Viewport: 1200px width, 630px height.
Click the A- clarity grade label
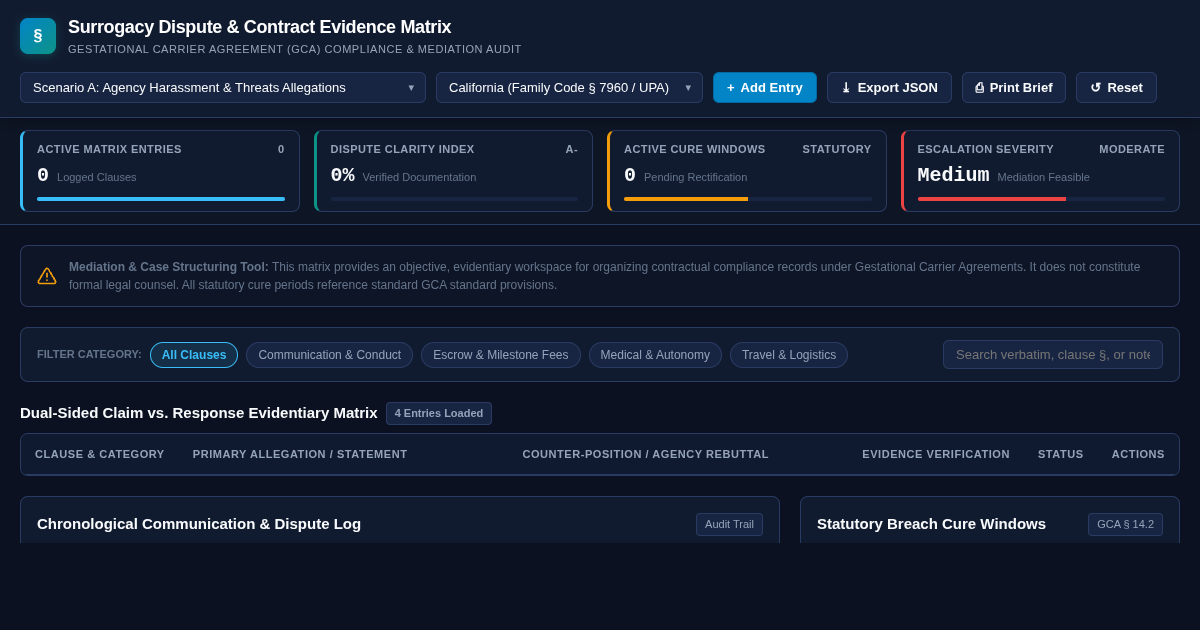point(571,149)
